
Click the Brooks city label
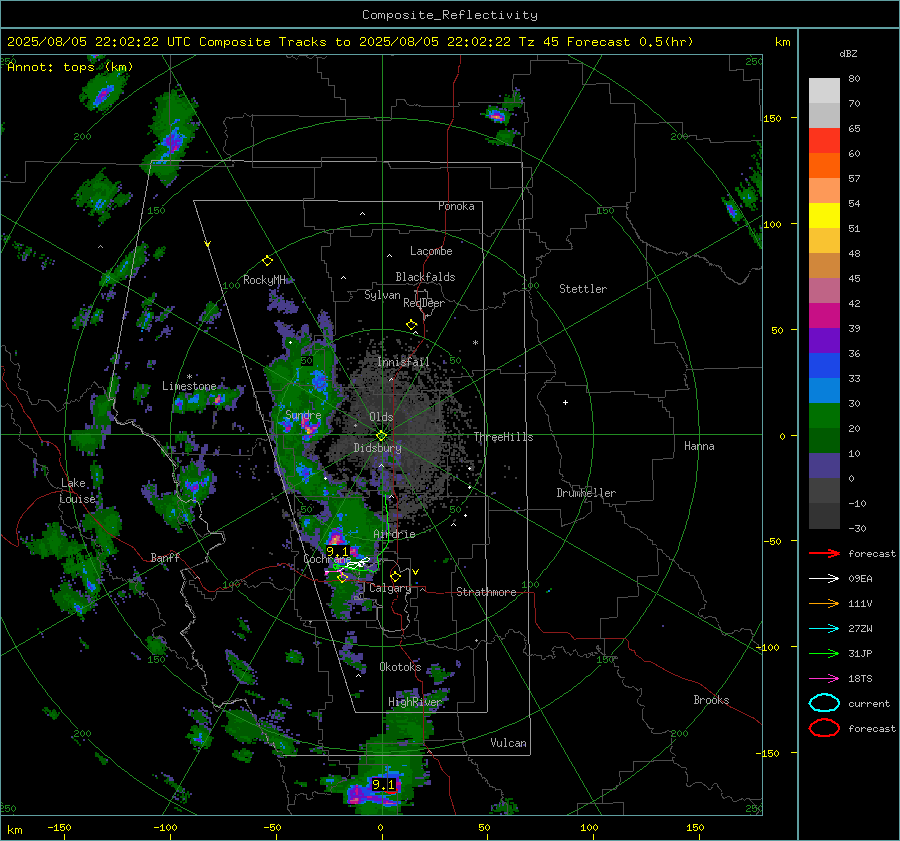(711, 700)
